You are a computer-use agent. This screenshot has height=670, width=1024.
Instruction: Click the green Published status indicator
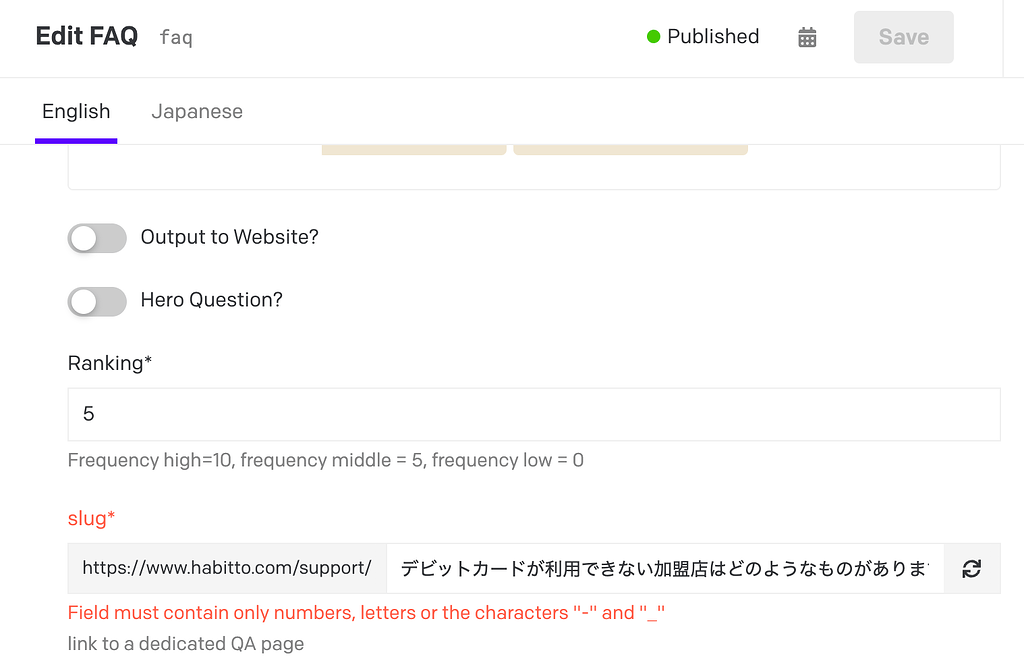(x=654, y=36)
